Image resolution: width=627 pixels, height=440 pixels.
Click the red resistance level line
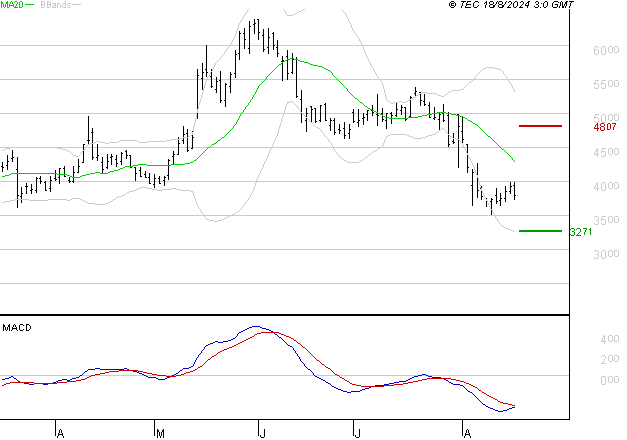point(540,126)
